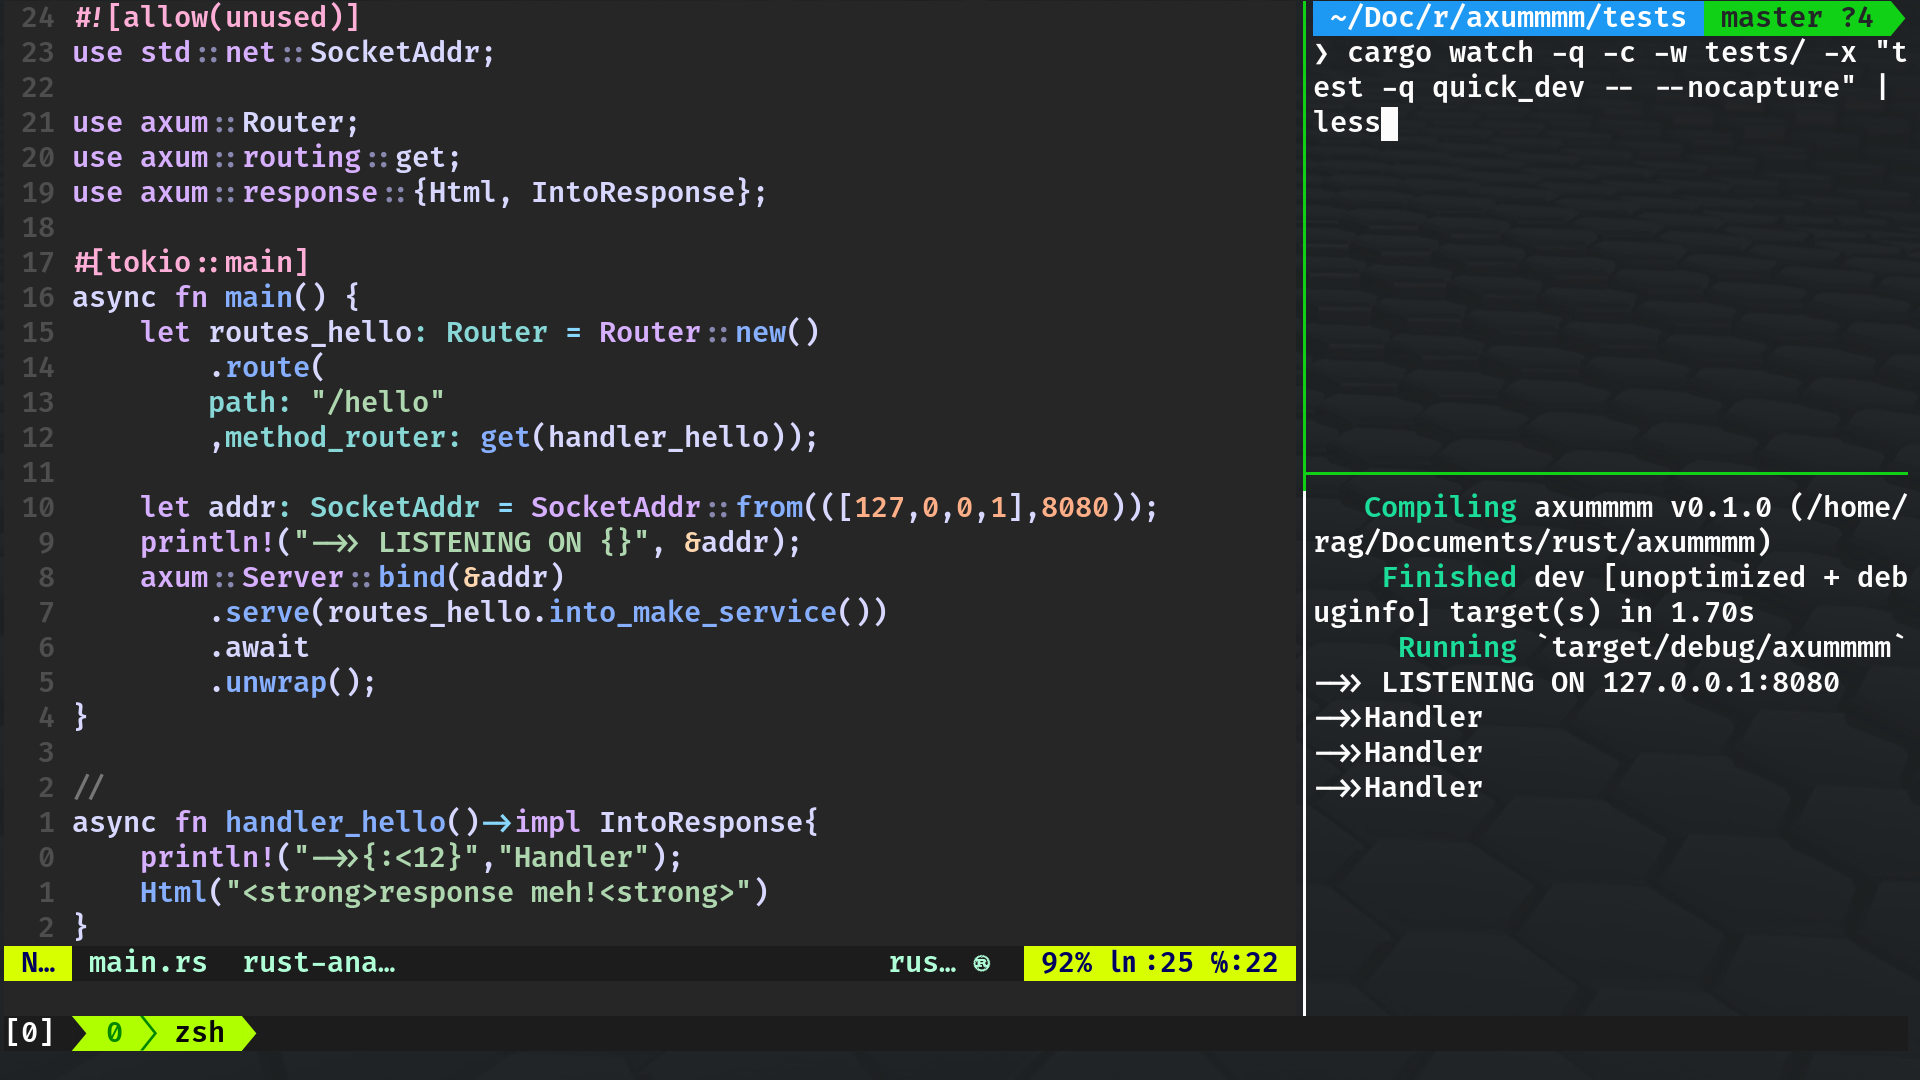Click the .await line

(258, 648)
